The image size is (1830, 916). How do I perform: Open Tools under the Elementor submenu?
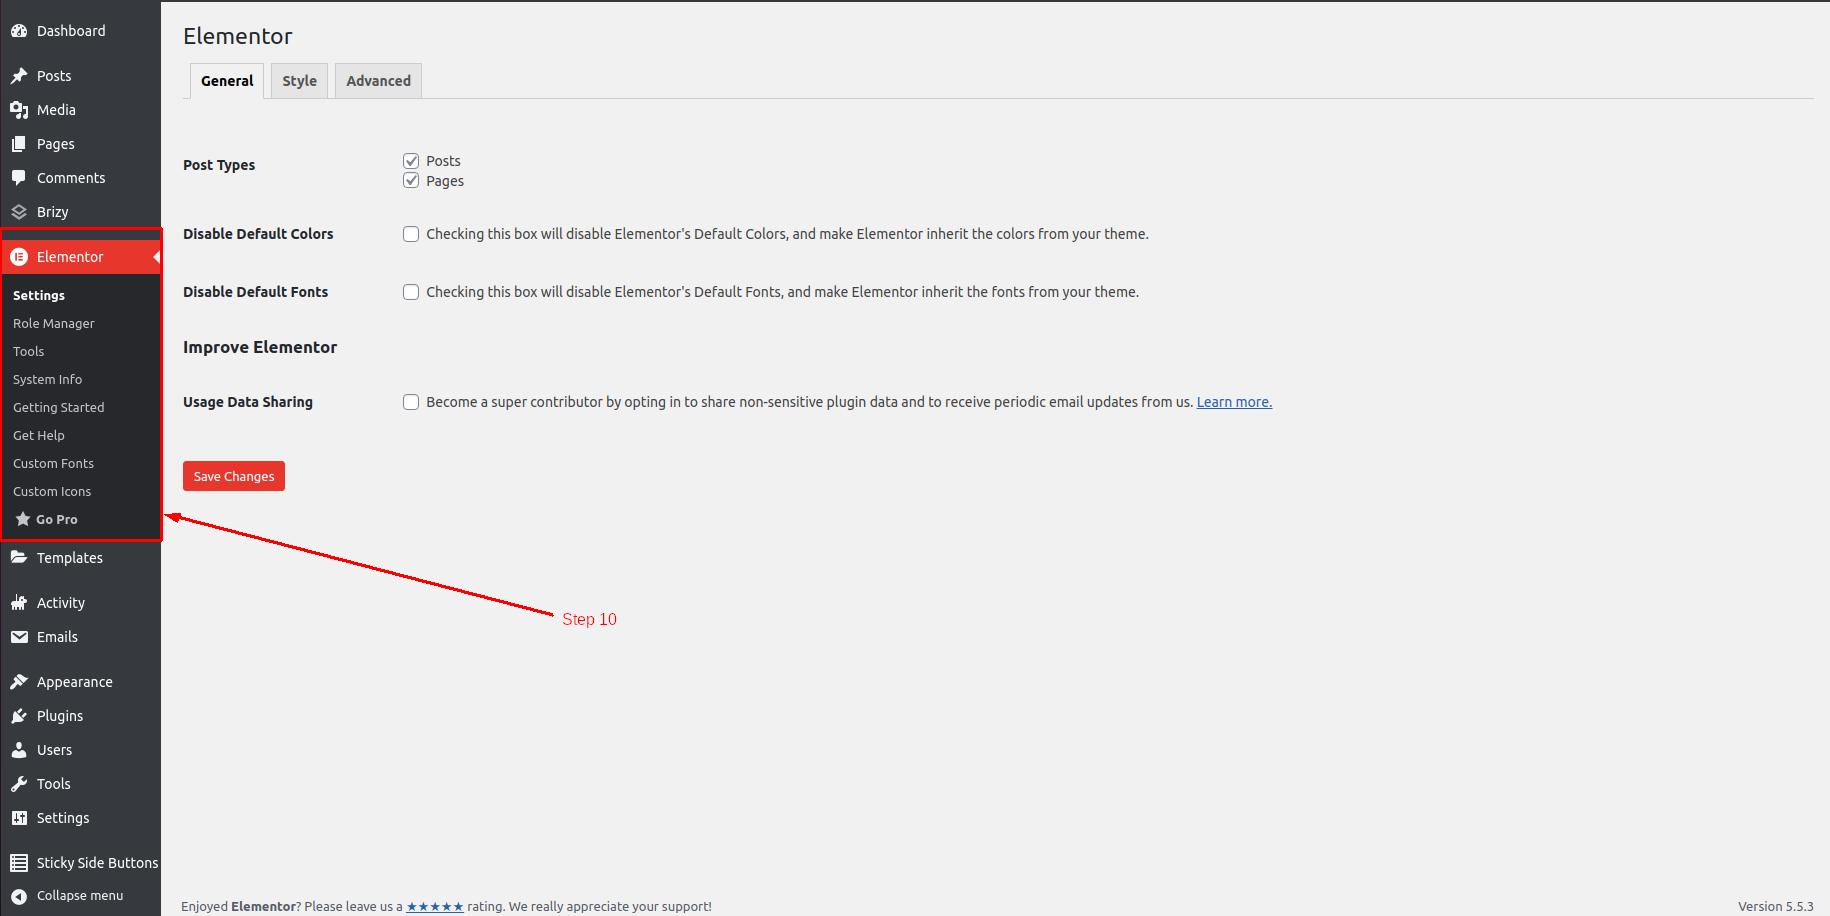[x=29, y=351]
